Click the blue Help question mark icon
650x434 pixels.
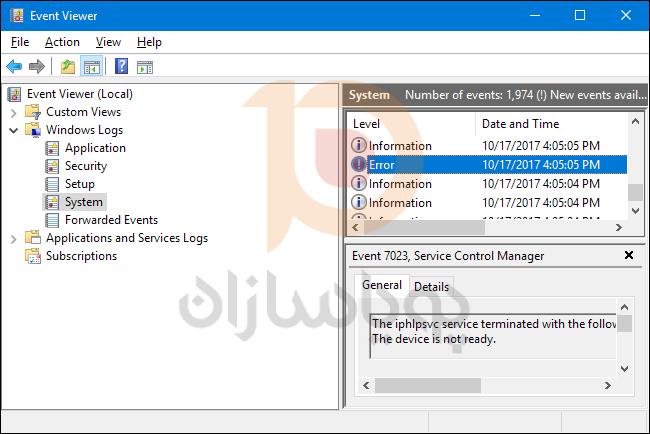(x=121, y=67)
